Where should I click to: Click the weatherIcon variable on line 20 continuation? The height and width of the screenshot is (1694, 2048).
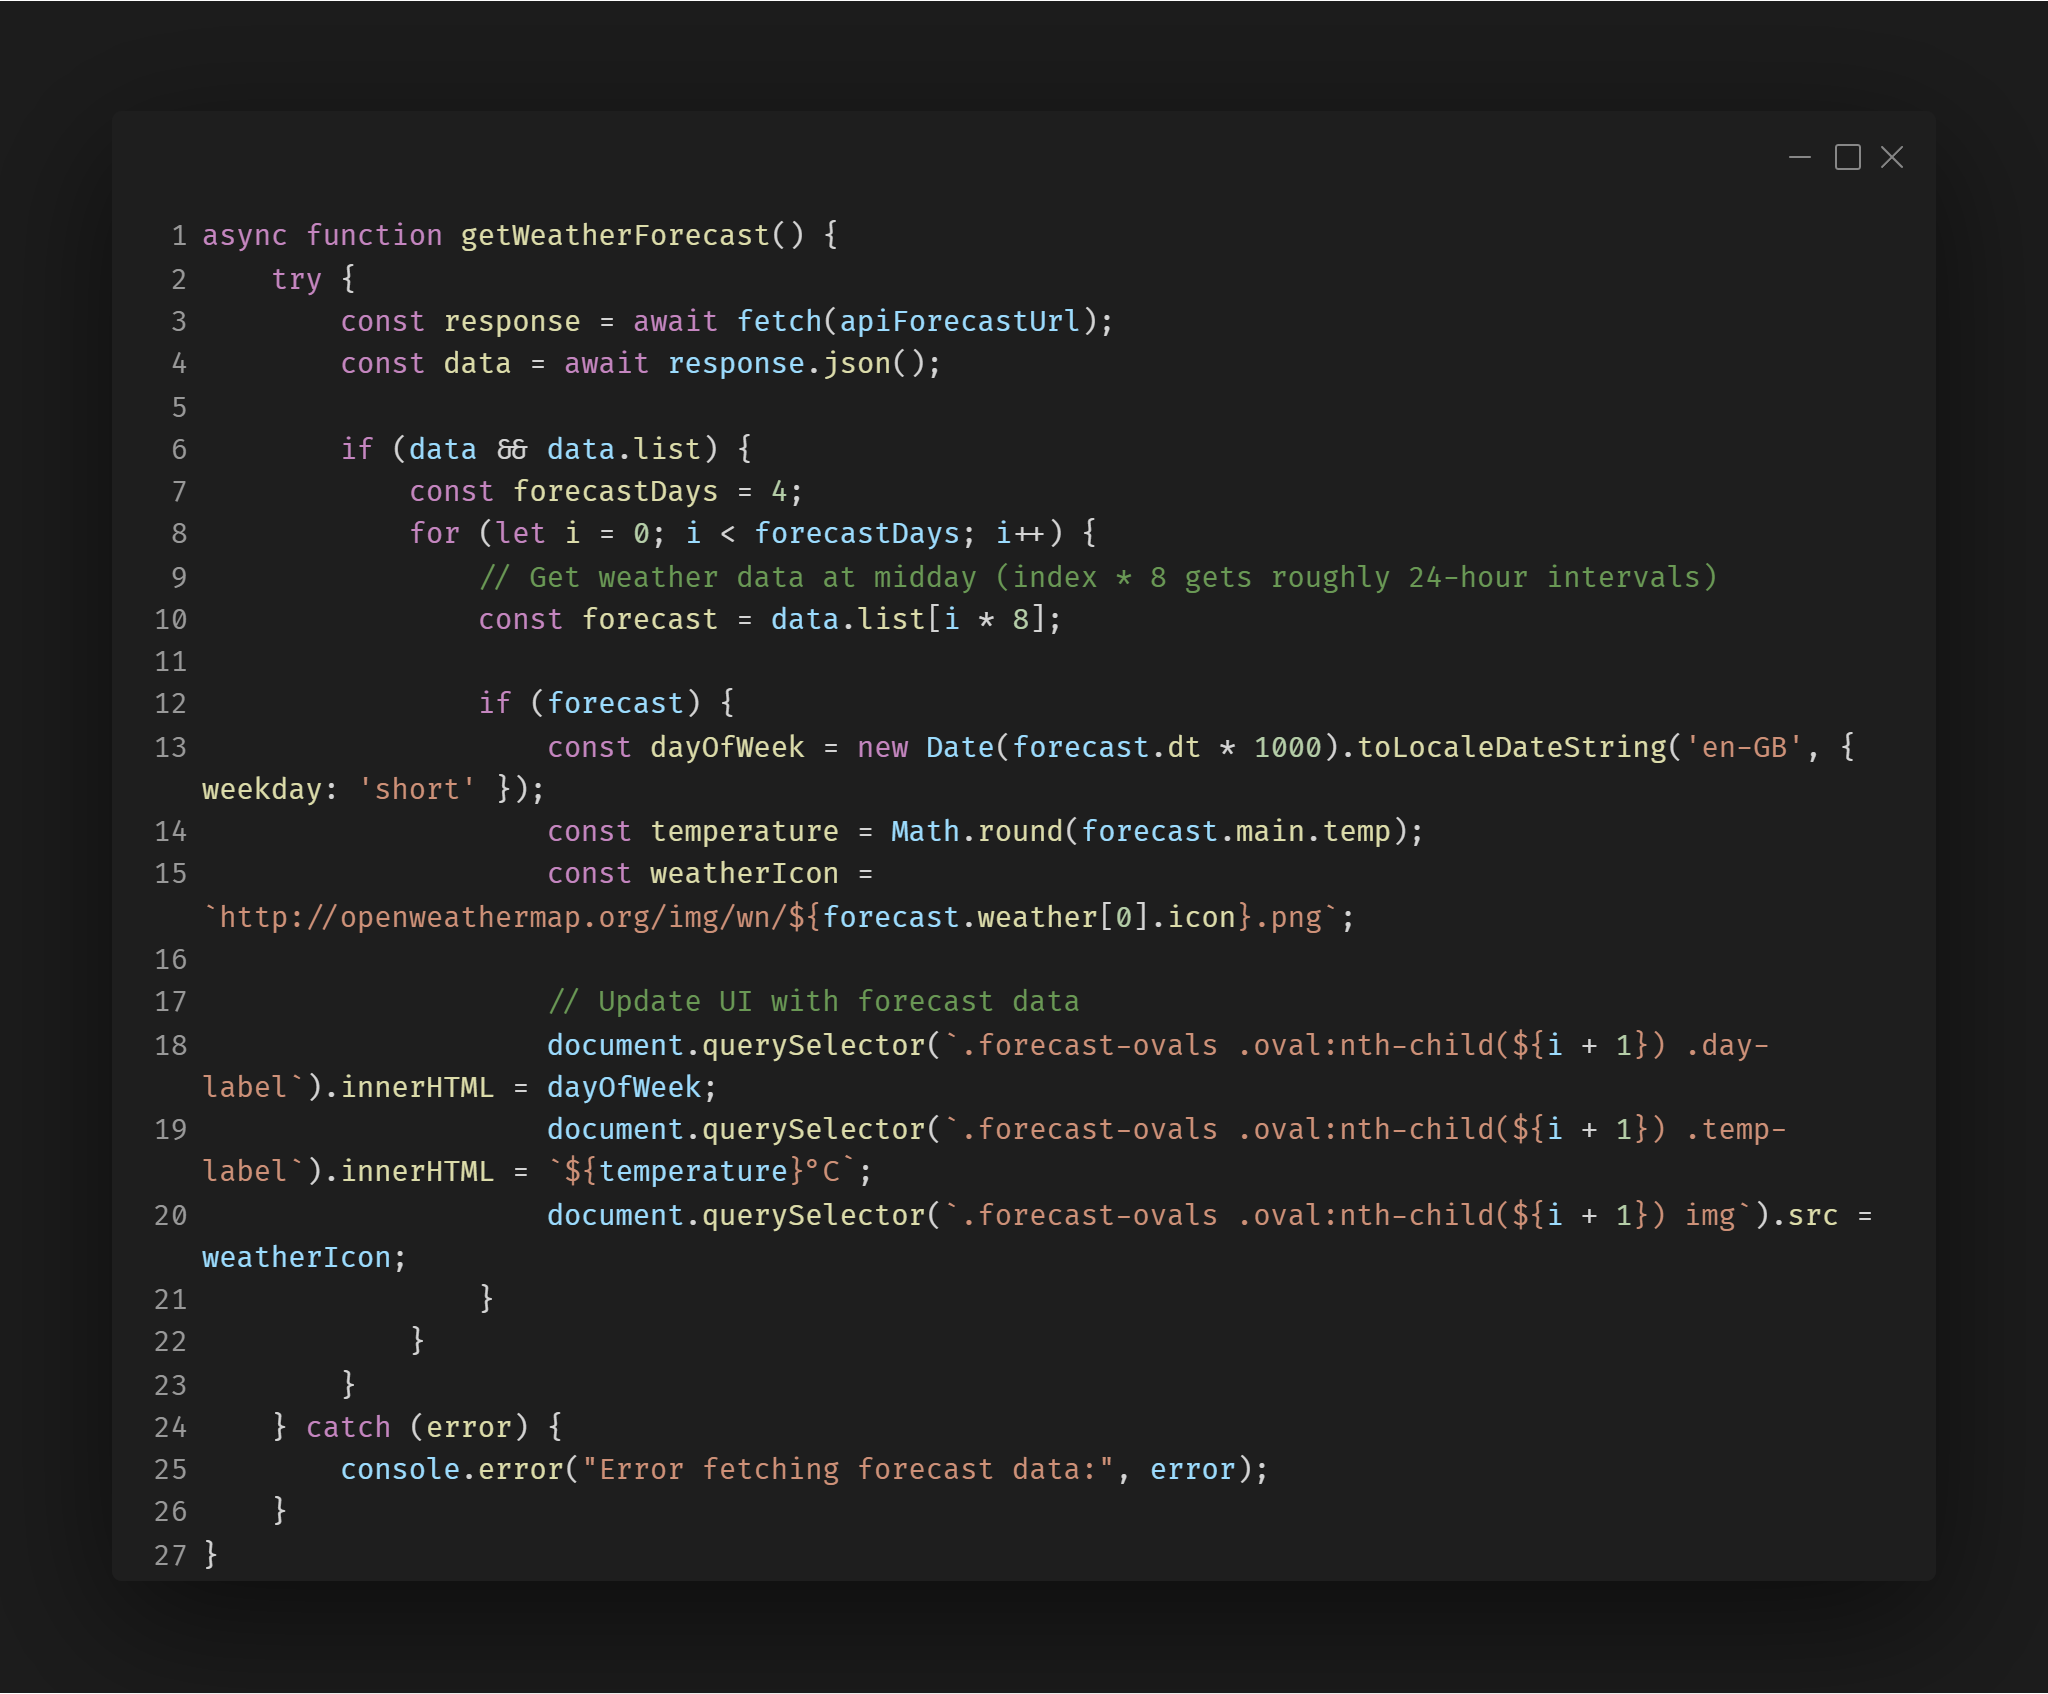tap(296, 1258)
